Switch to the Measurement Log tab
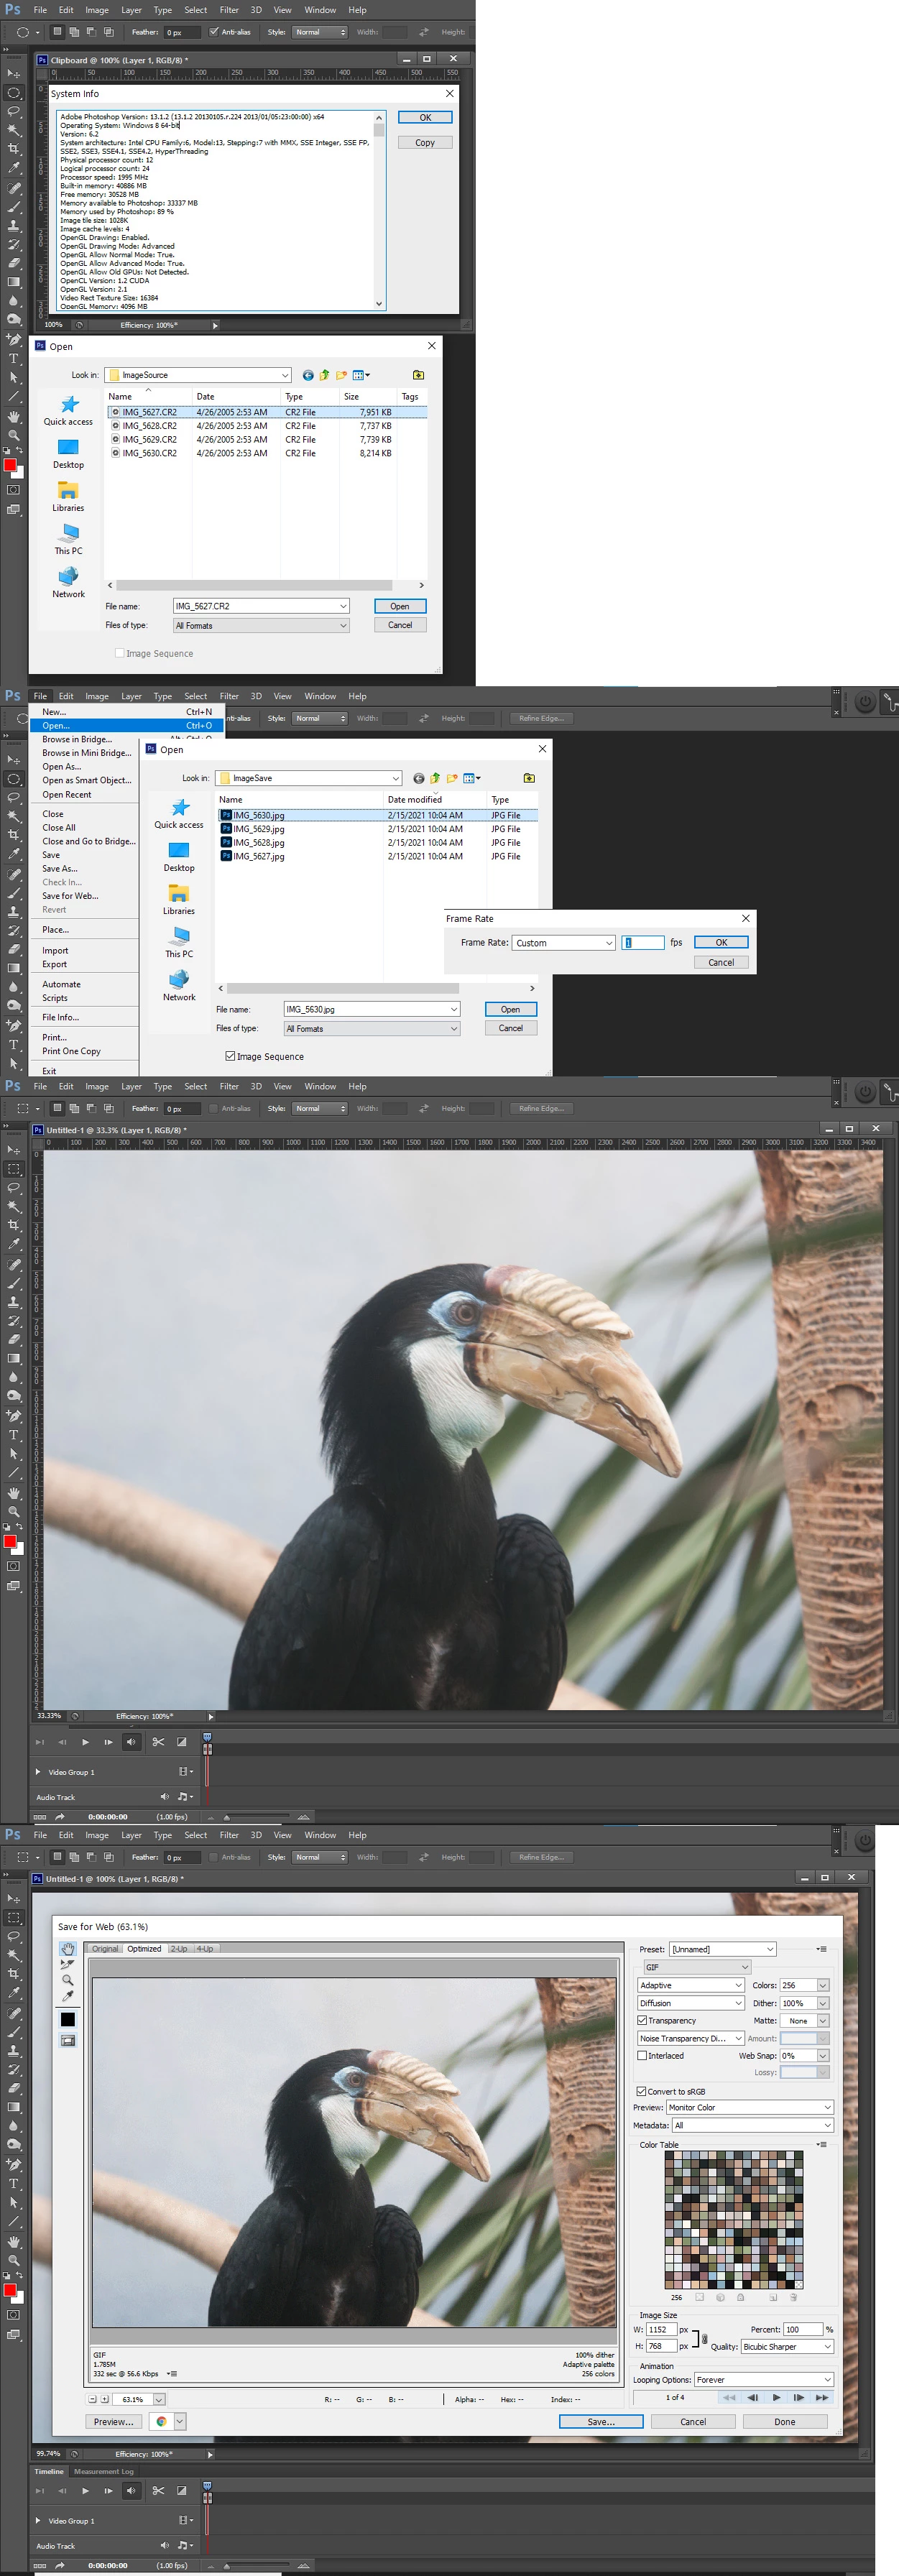The image size is (899, 2576). tap(104, 2471)
